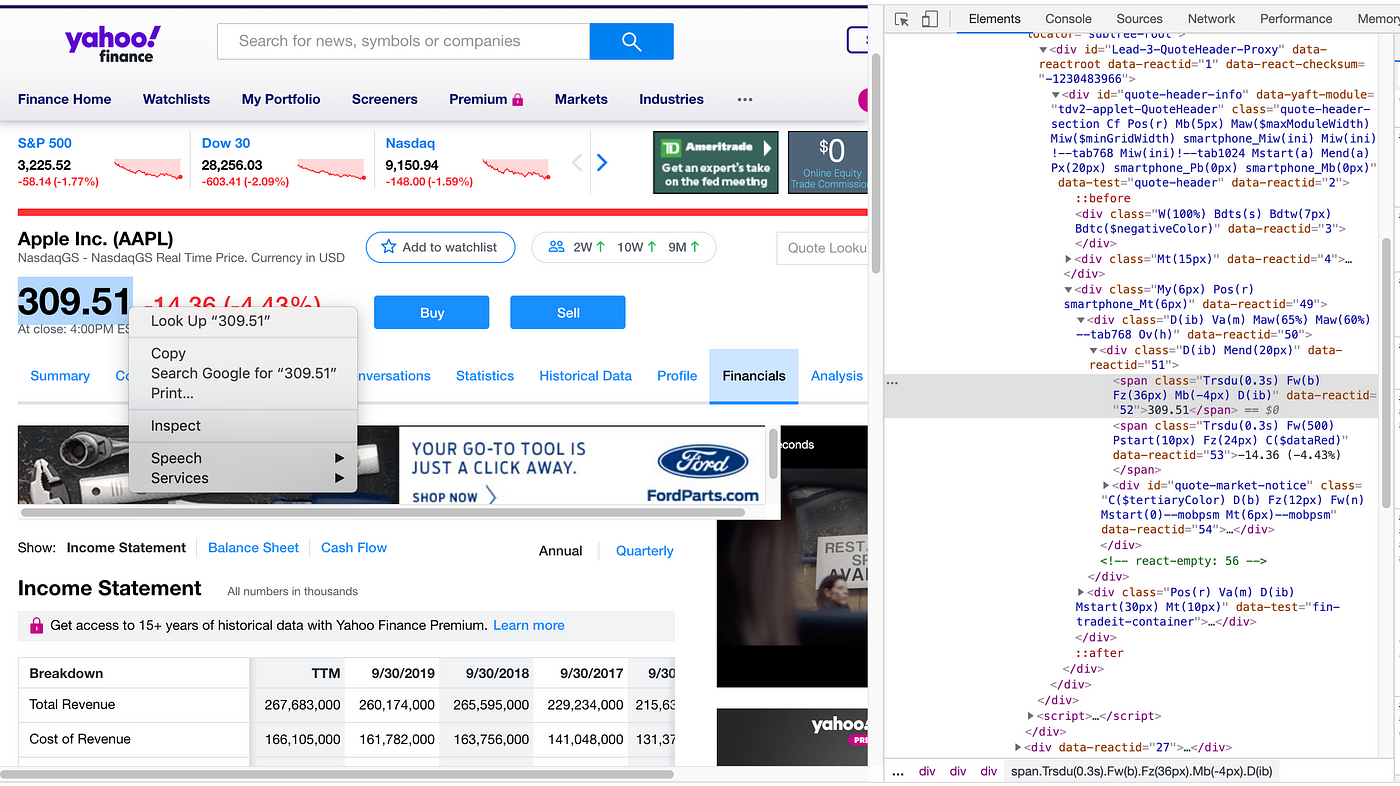
Task: Open the Cash Flow link
Action: tap(354, 548)
